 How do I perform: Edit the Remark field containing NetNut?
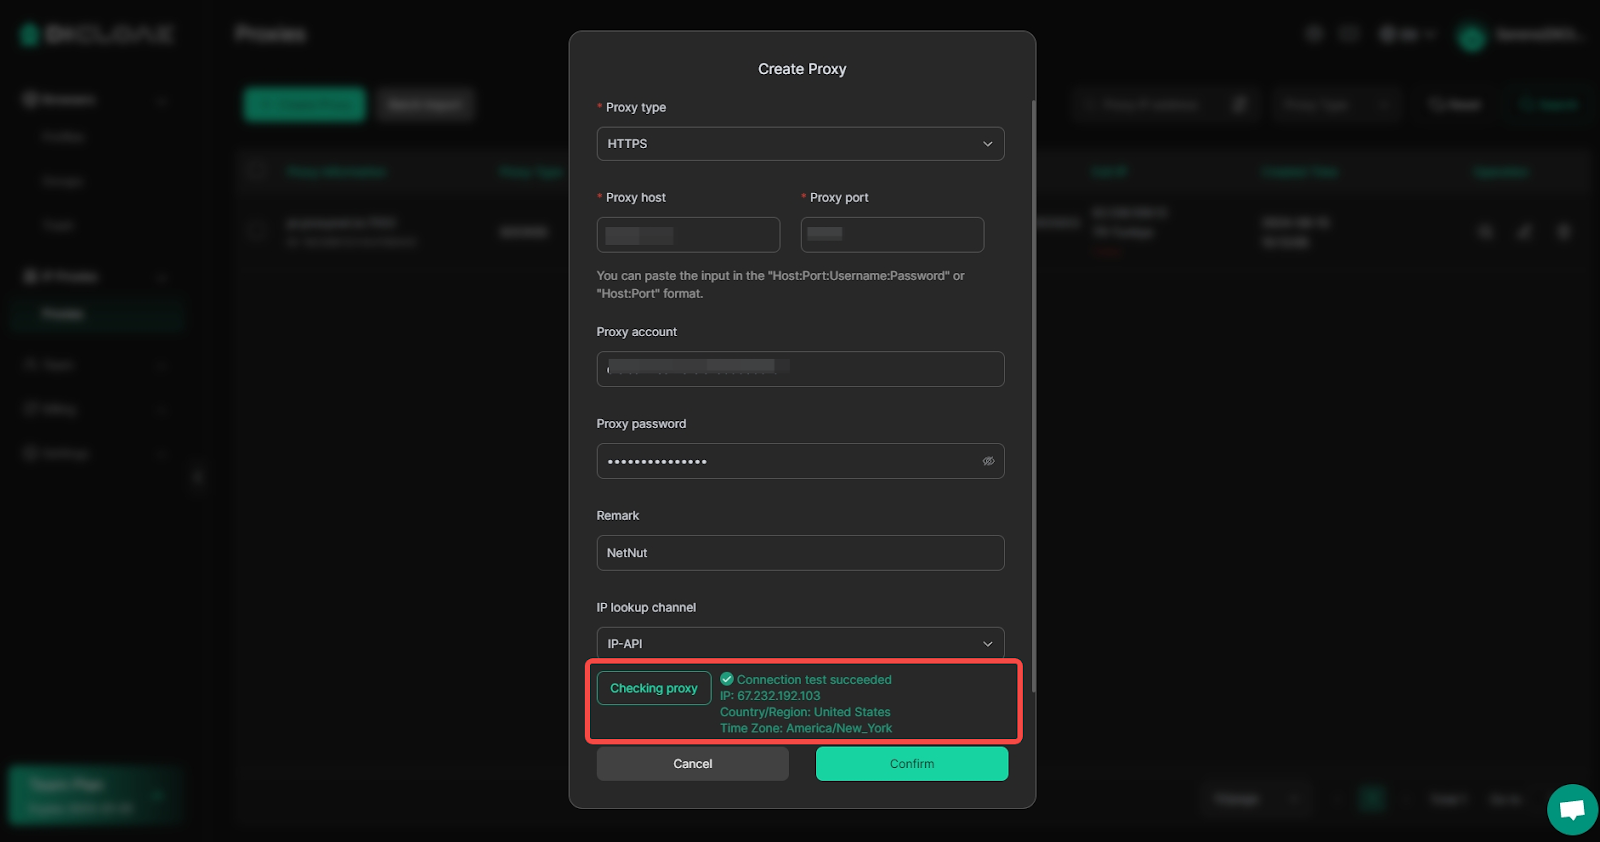pyautogui.click(x=800, y=553)
